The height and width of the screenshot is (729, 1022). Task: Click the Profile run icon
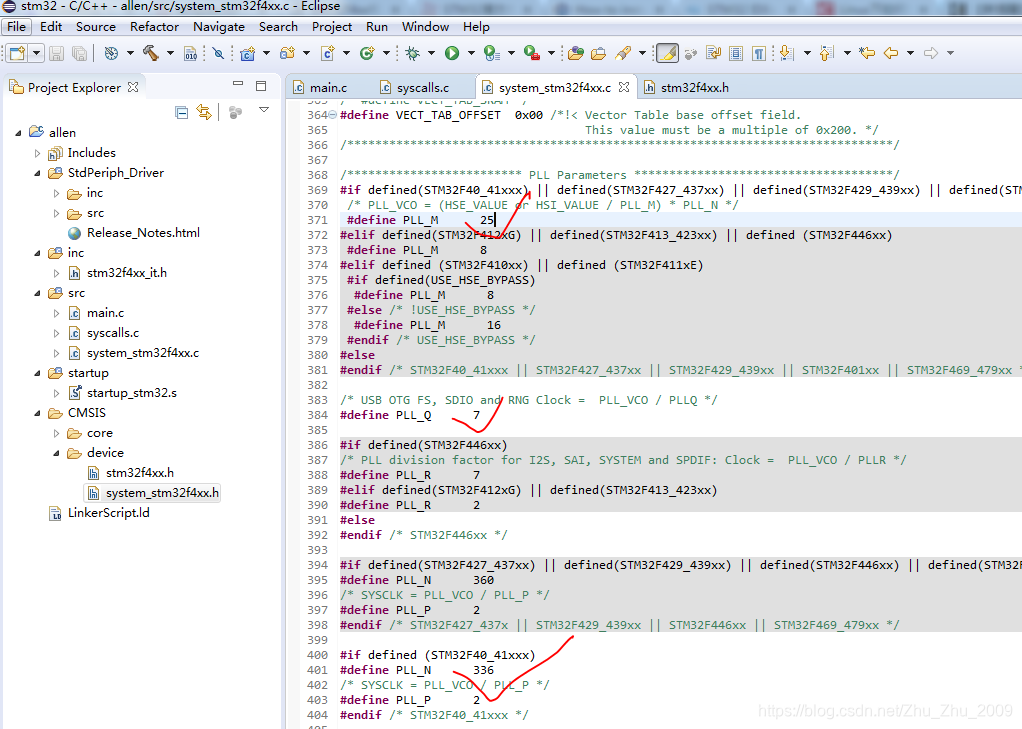pos(492,53)
